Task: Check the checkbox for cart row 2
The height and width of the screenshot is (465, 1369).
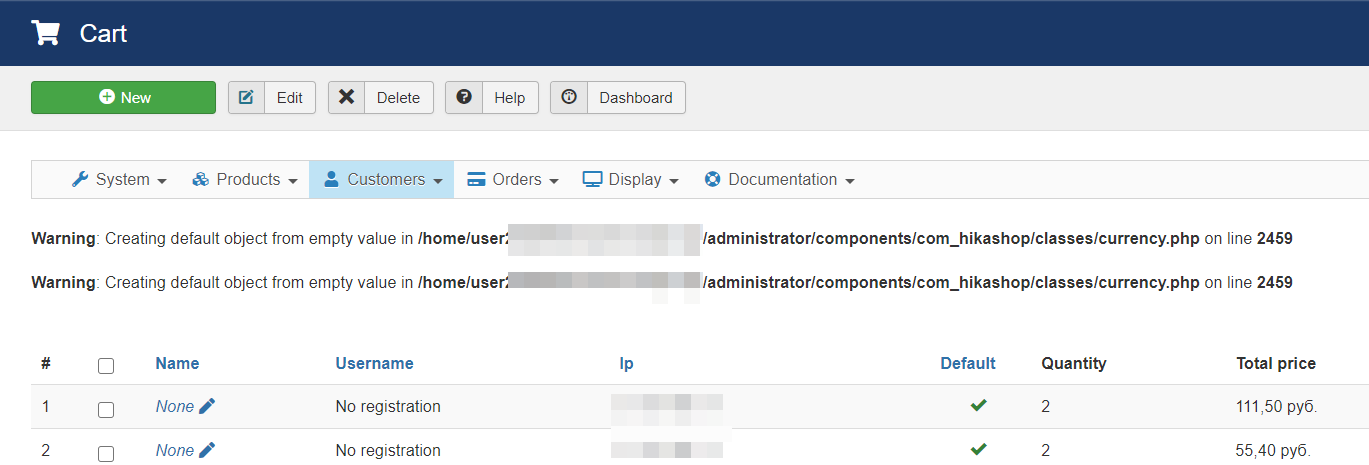Action: (x=106, y=452)
